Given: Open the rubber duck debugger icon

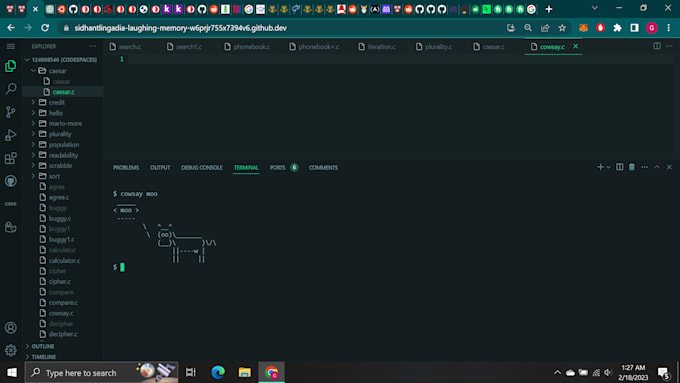Looking at the screenshot, I should point(10,226).
